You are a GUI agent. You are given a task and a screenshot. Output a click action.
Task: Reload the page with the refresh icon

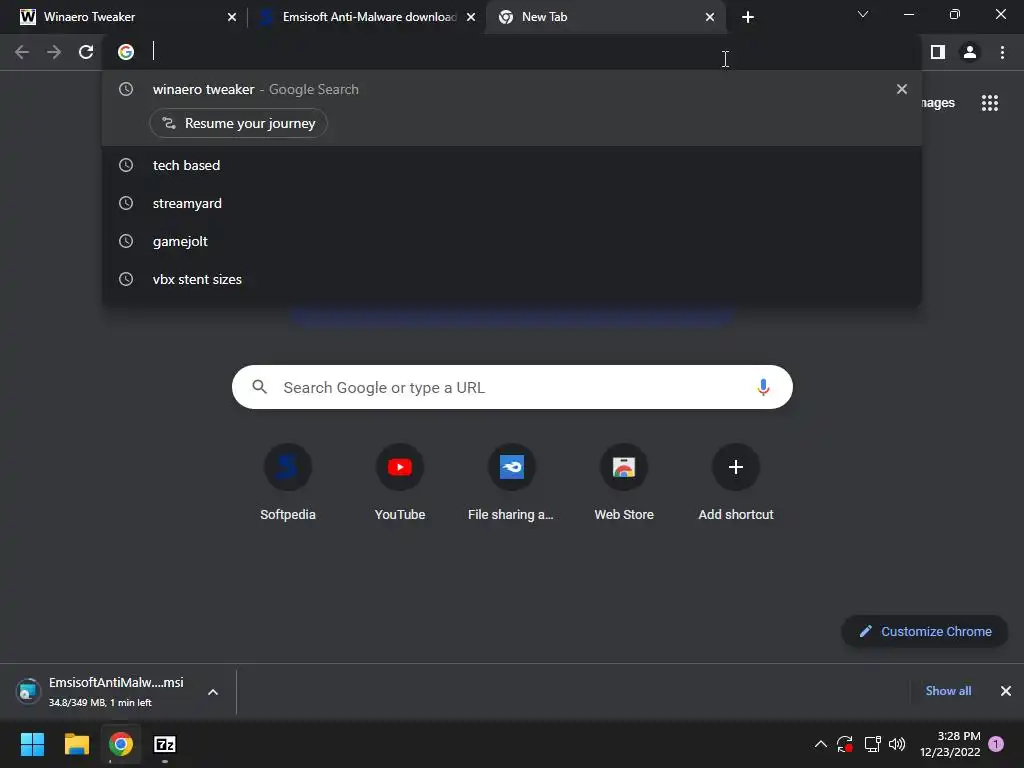(x=86, y=52)
